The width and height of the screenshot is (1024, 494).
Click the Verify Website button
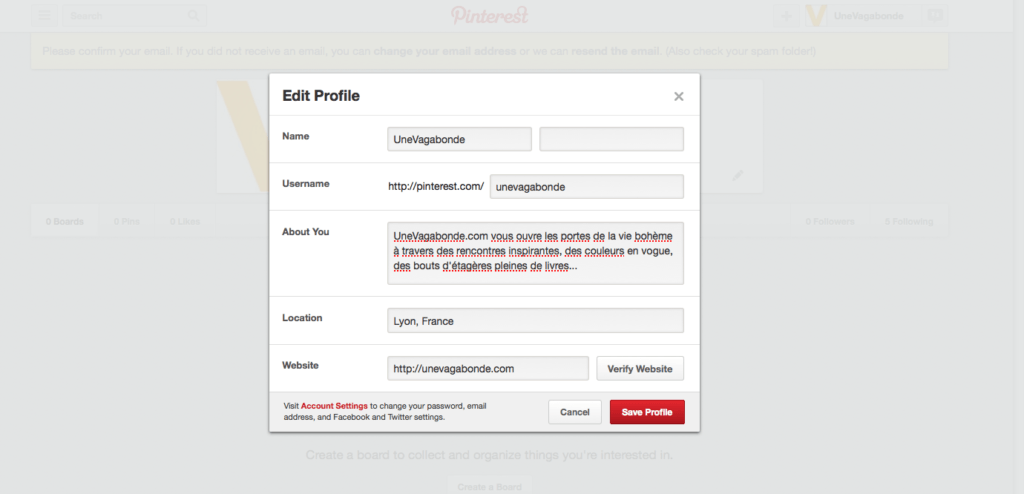tap(640, 368)
